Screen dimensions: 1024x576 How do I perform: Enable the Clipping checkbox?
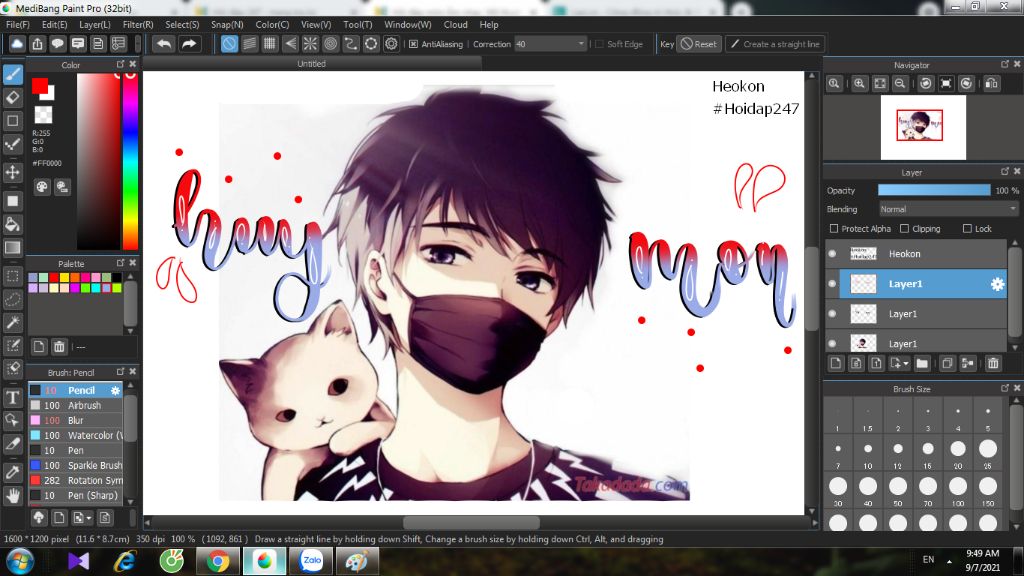[x=904, y=229]
